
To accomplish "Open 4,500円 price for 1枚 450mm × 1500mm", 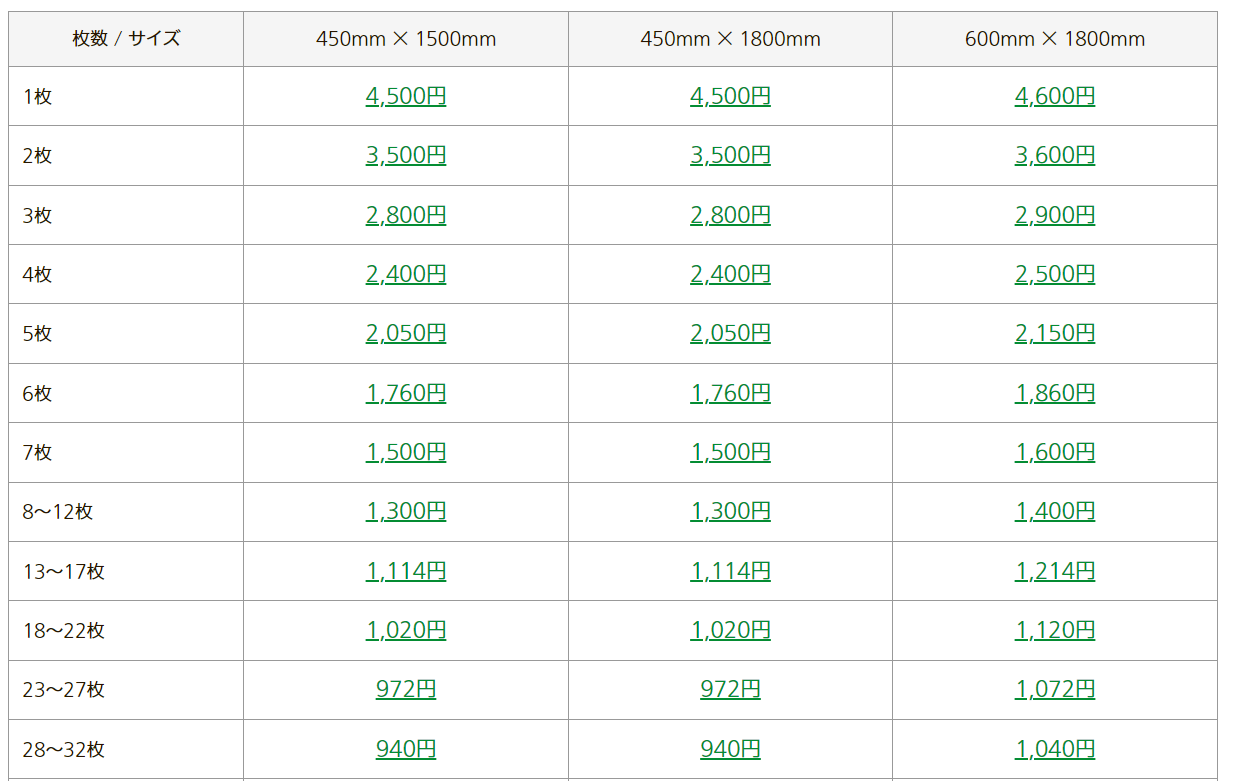I will pyautogui.click(x=406, y=96).
